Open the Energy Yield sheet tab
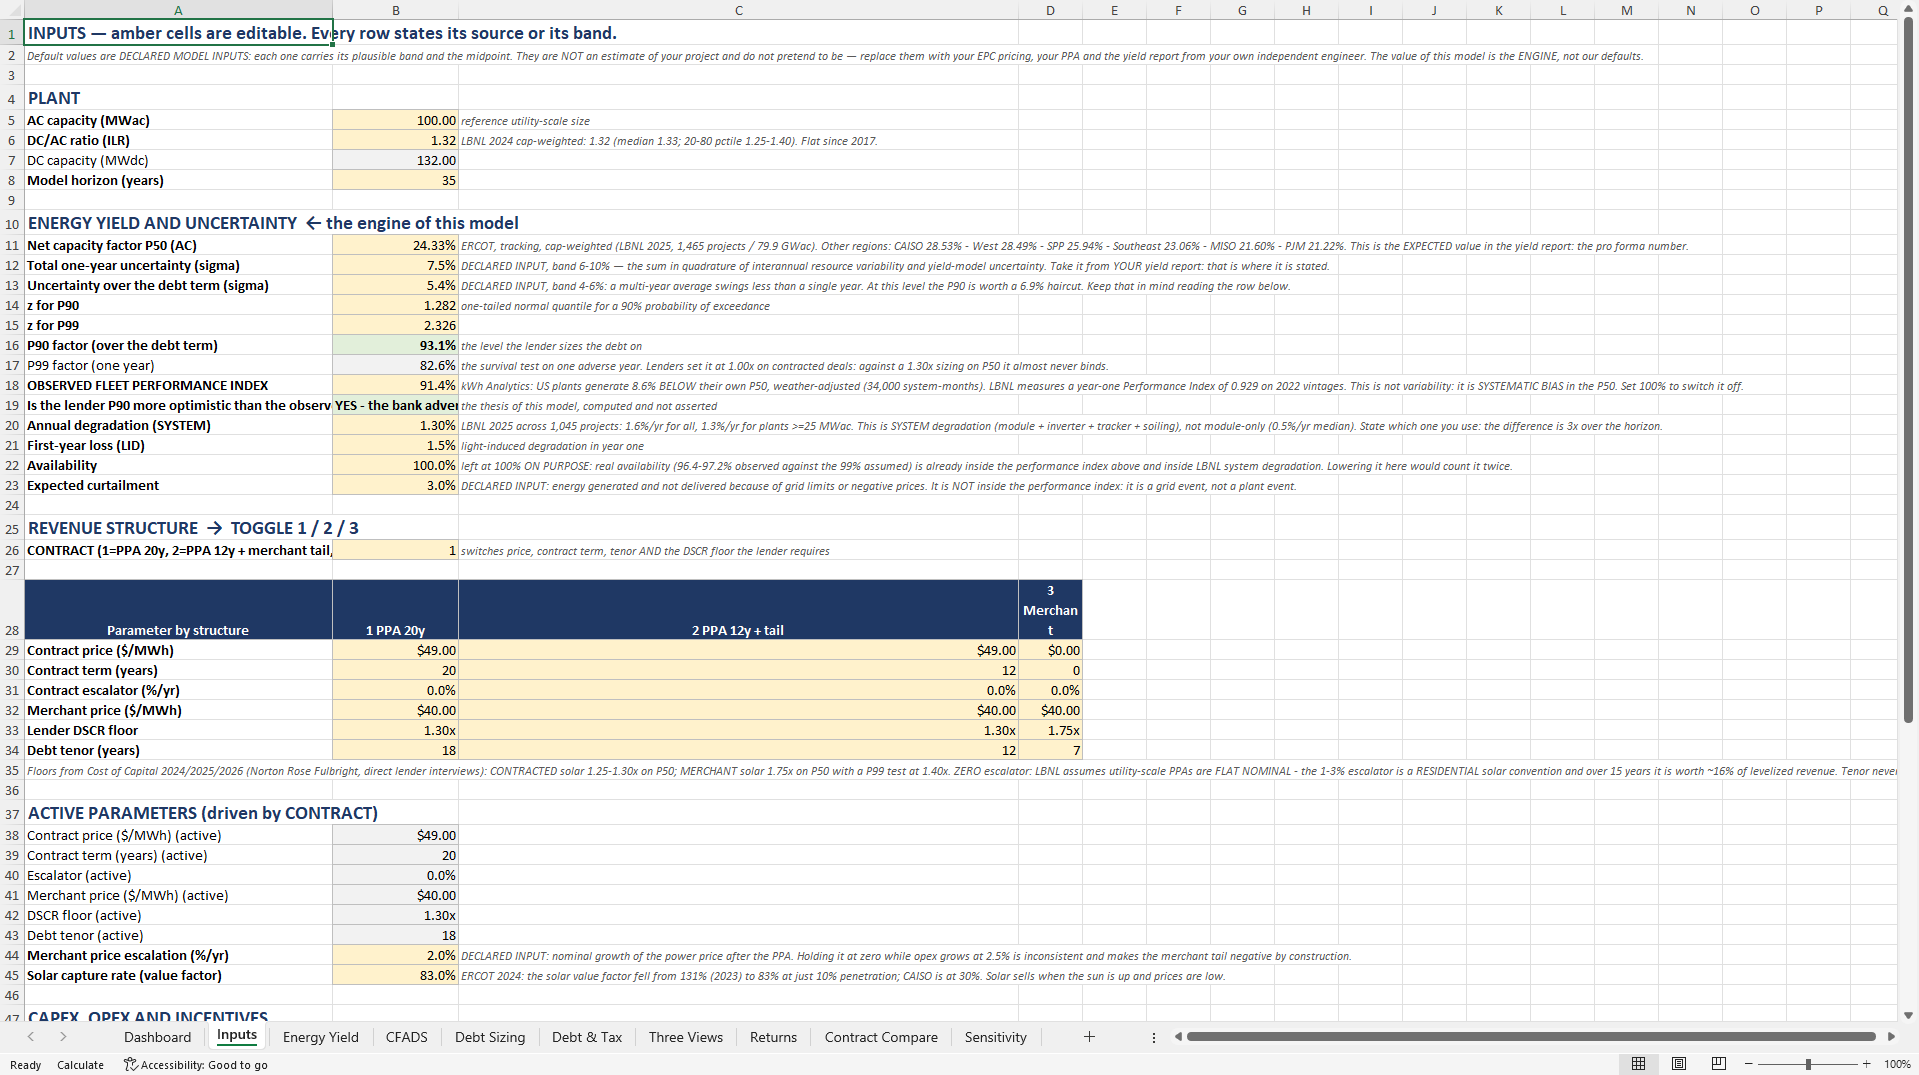Viewport: 1919px width, 1075px height. point(321,1037)
